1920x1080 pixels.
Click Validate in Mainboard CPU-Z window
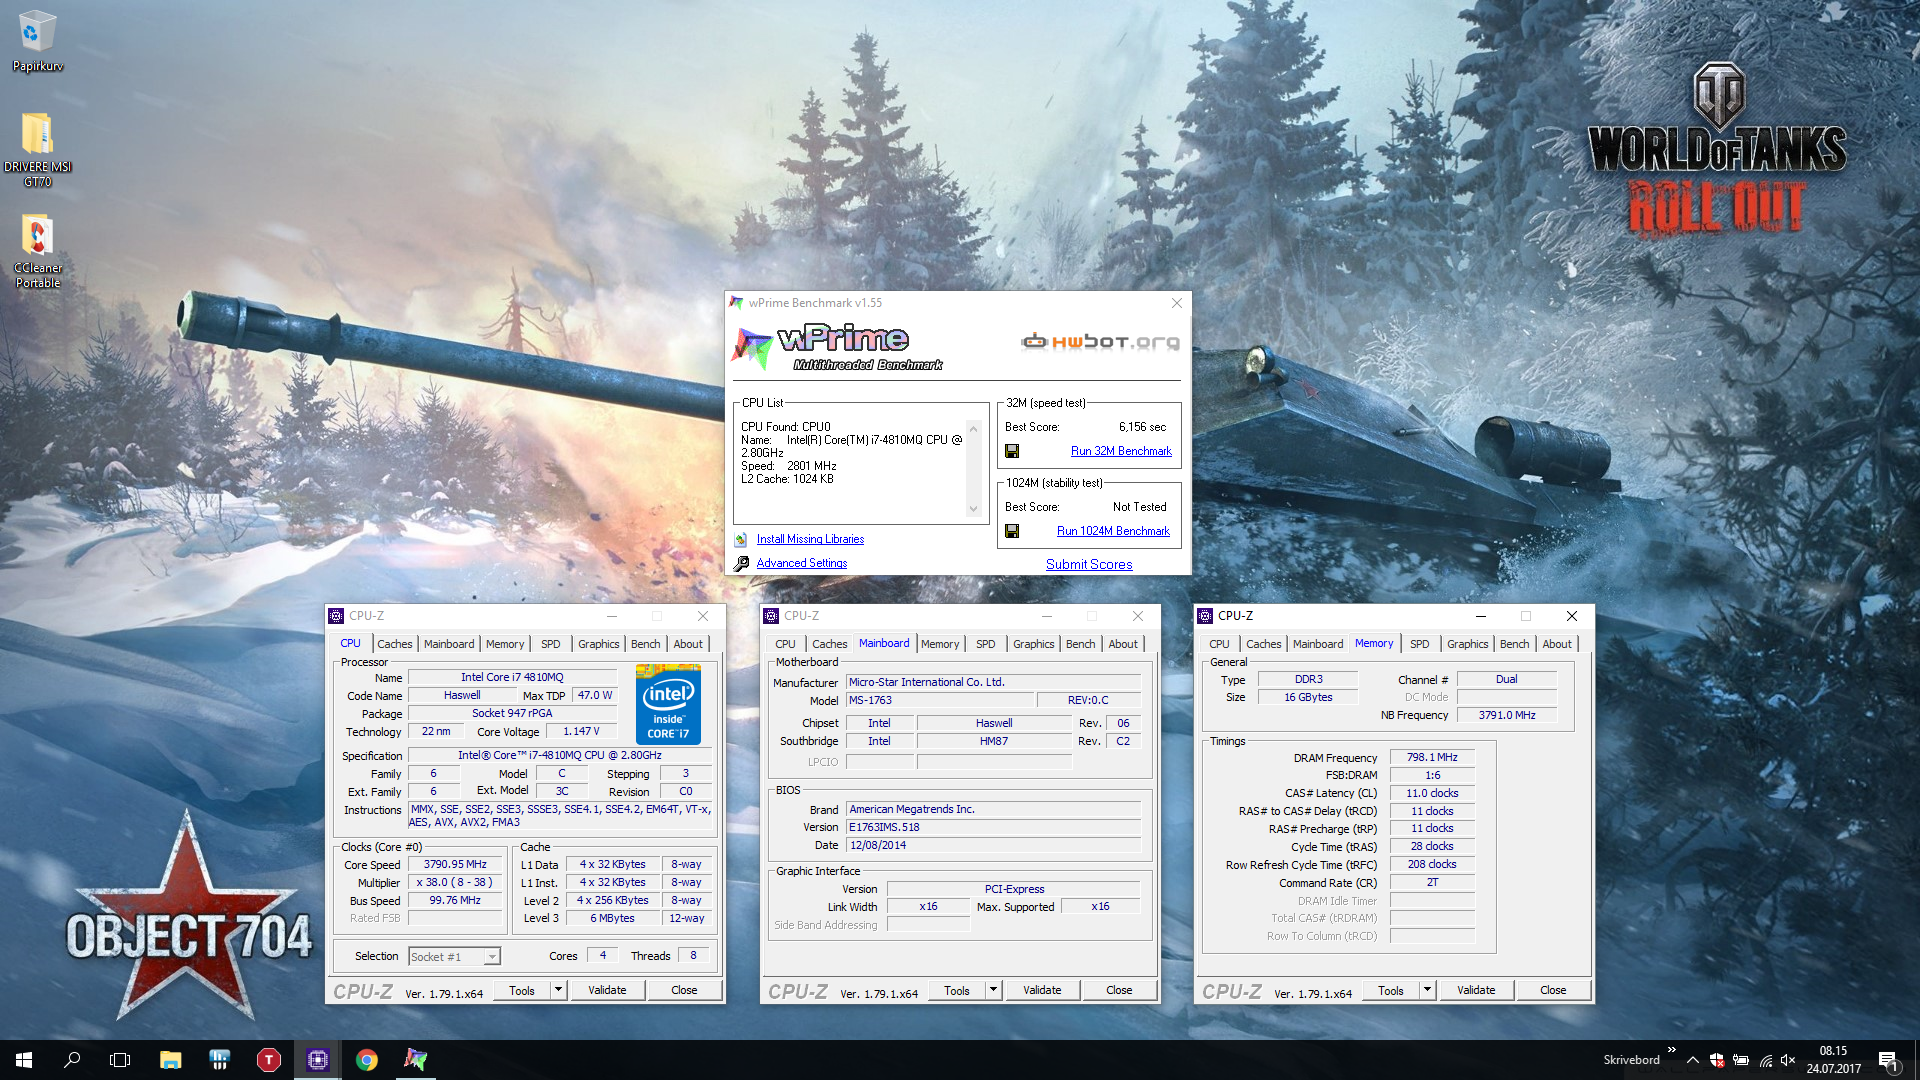point(1042,990)
